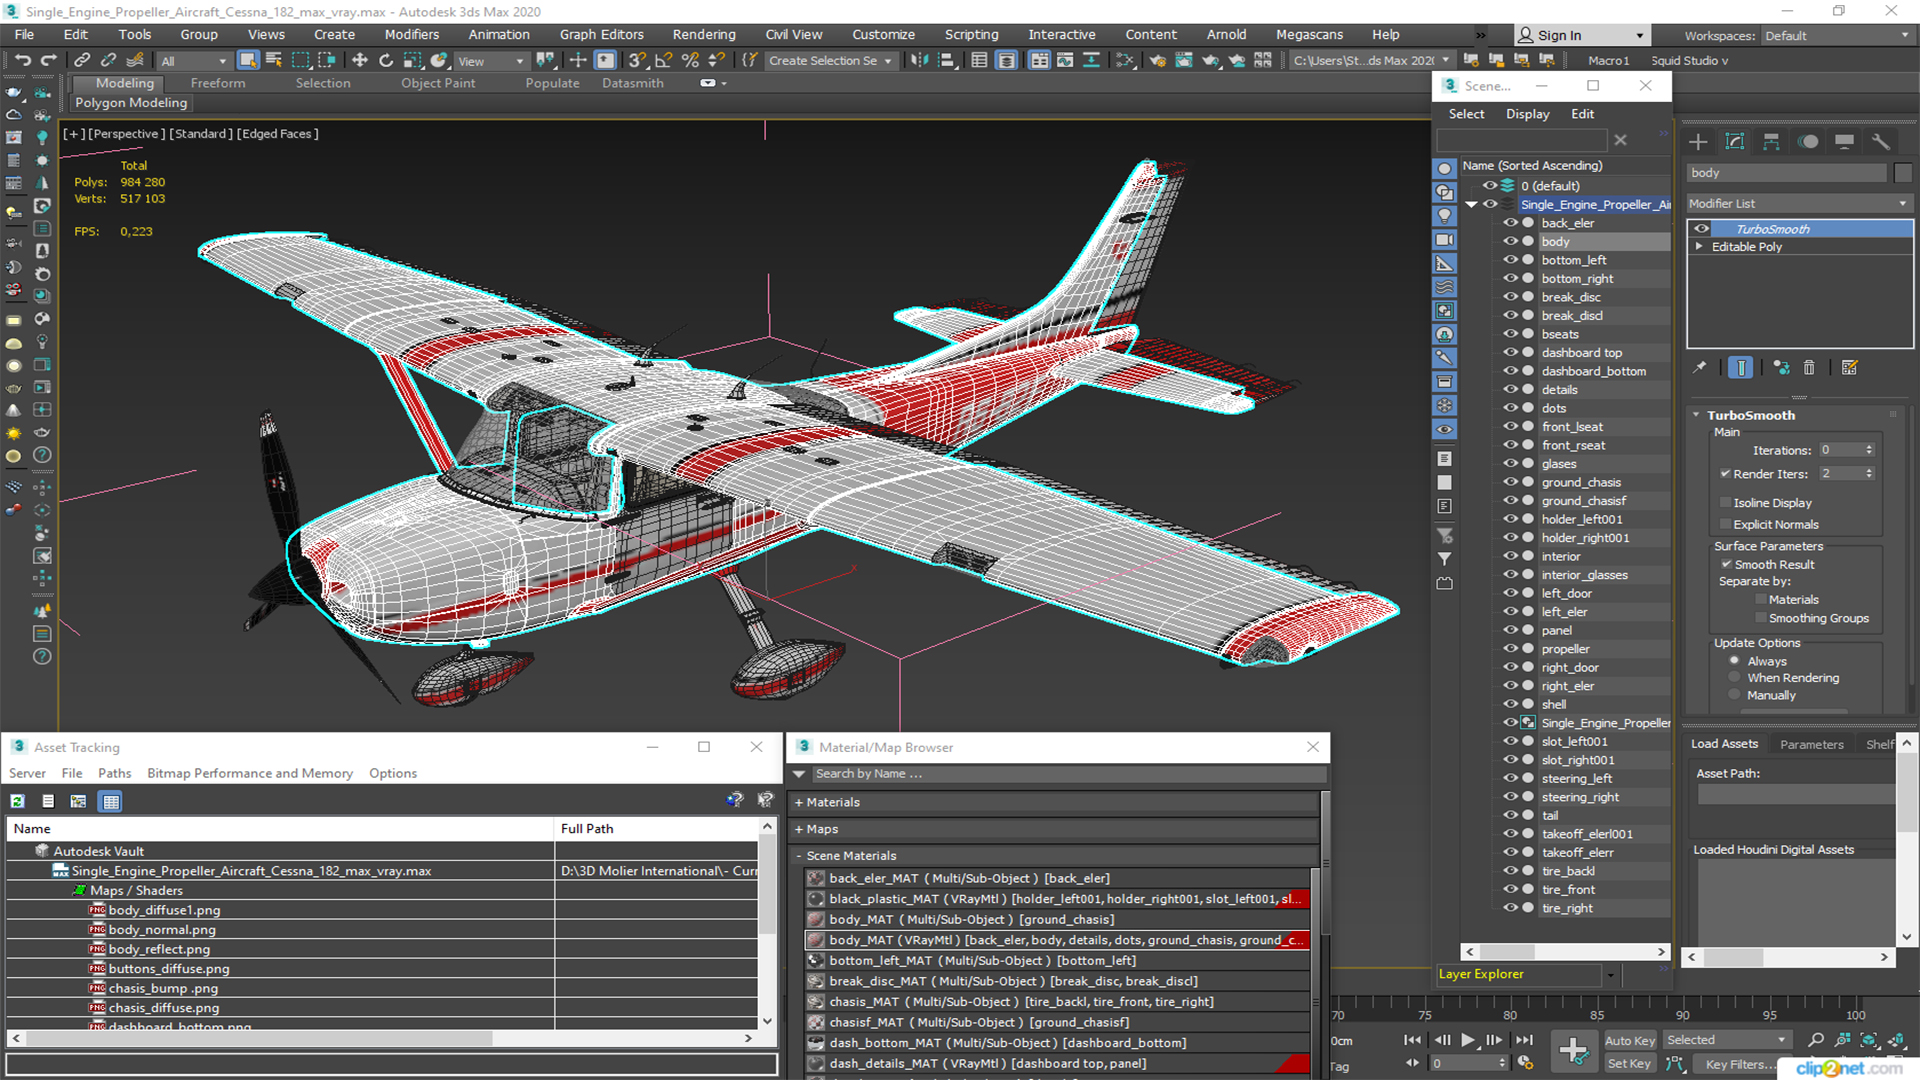Click the Set Keys large plus-key button

pyautogui.click(x=1574, y=1051)
